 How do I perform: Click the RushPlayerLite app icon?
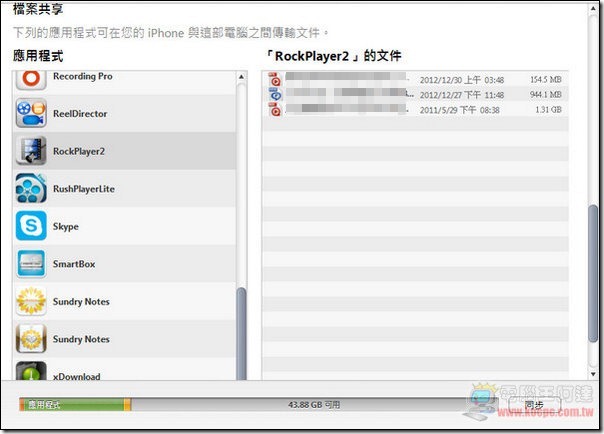pyautogui.click(x=31, y=188)
